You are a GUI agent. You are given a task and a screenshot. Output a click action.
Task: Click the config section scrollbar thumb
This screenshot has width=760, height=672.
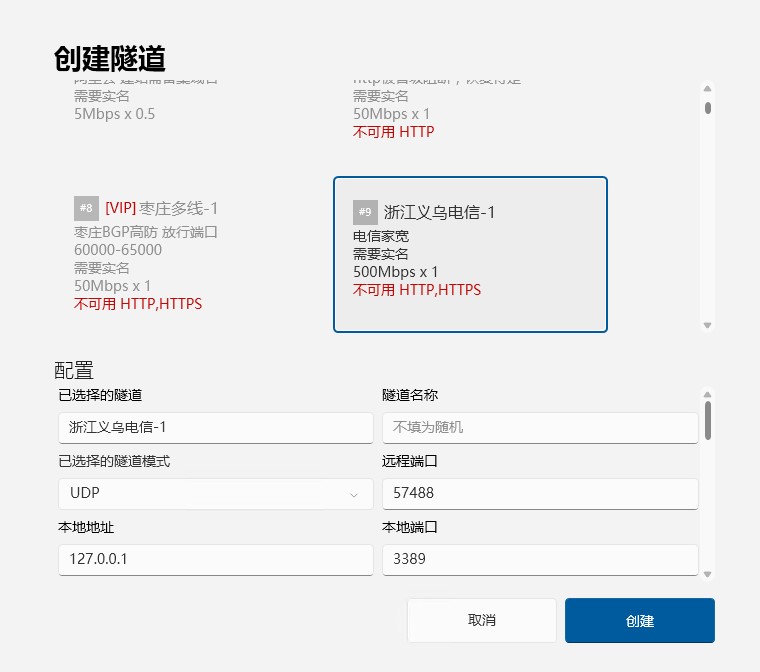tap(708, 419)
